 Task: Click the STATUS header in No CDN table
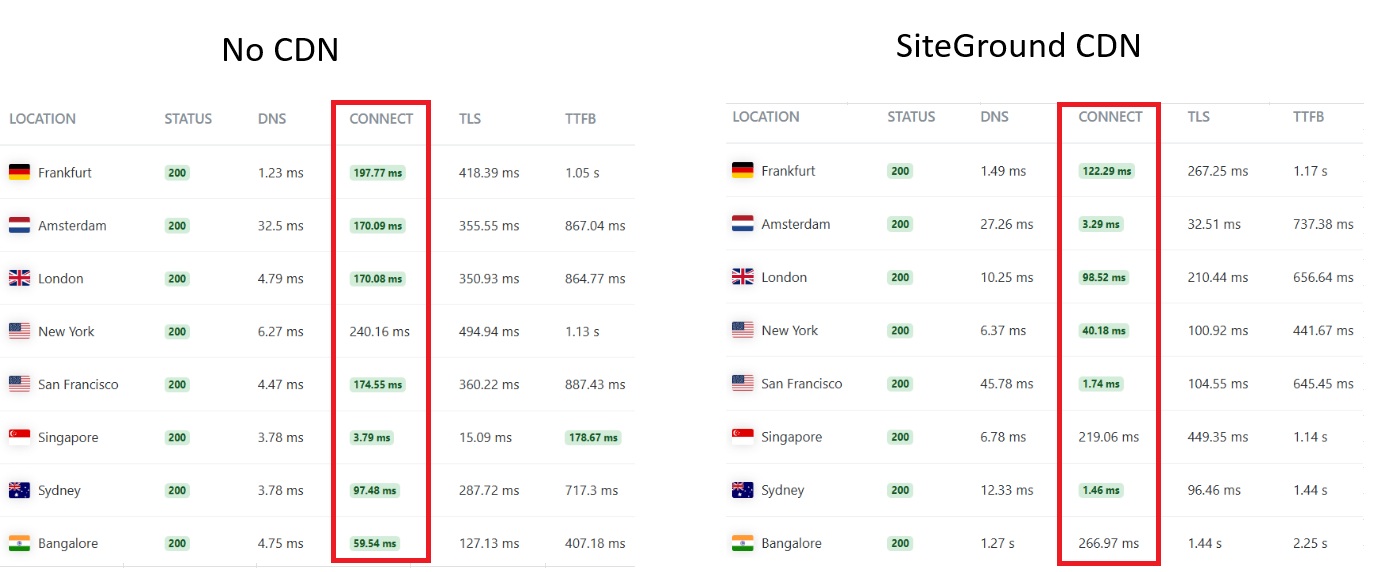tap(188, 119)
